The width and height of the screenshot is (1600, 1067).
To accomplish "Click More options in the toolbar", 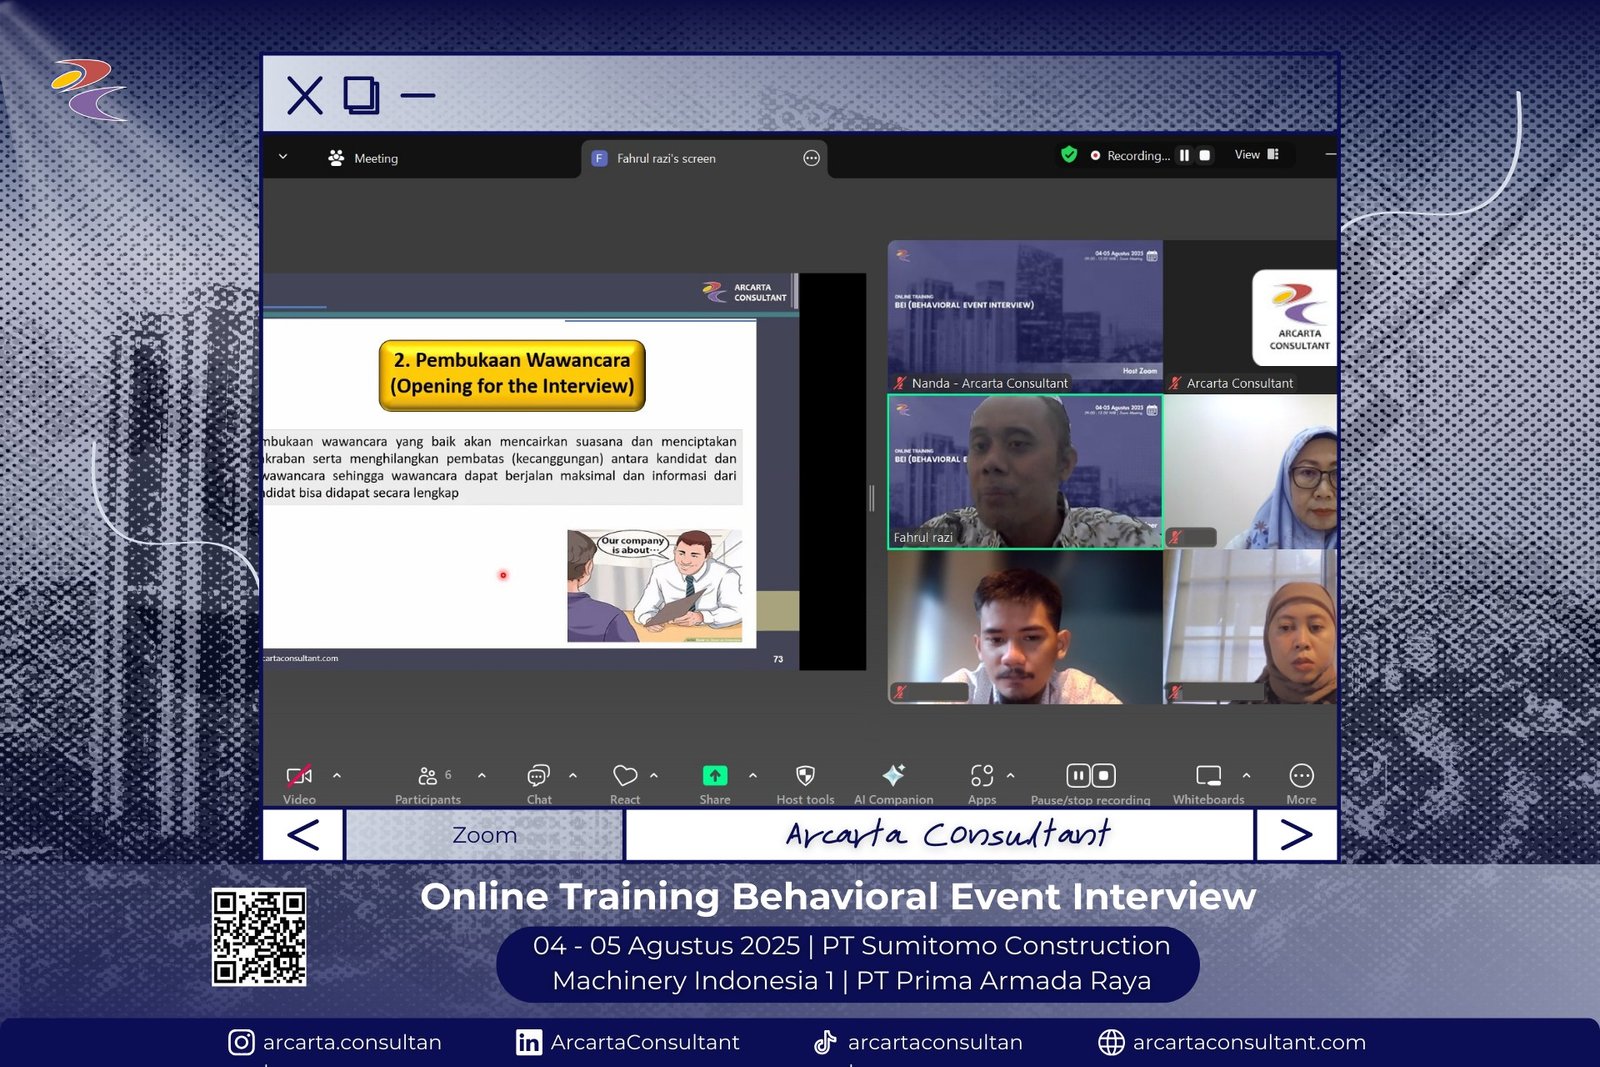I will click(1301, 776).
